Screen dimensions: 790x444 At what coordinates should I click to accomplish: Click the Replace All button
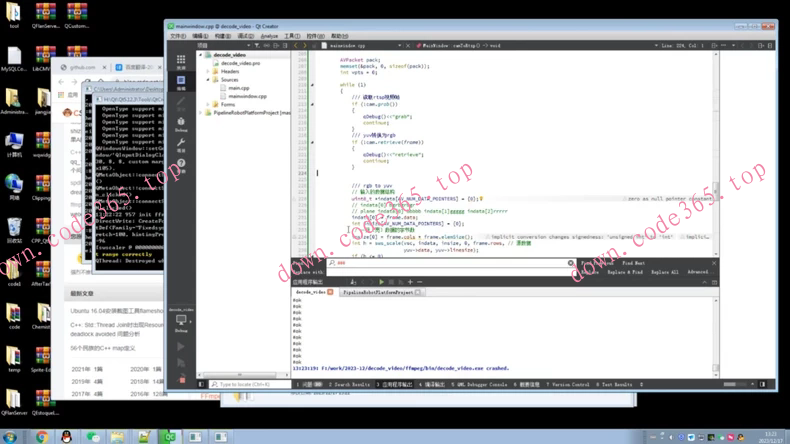pos(664,272)
